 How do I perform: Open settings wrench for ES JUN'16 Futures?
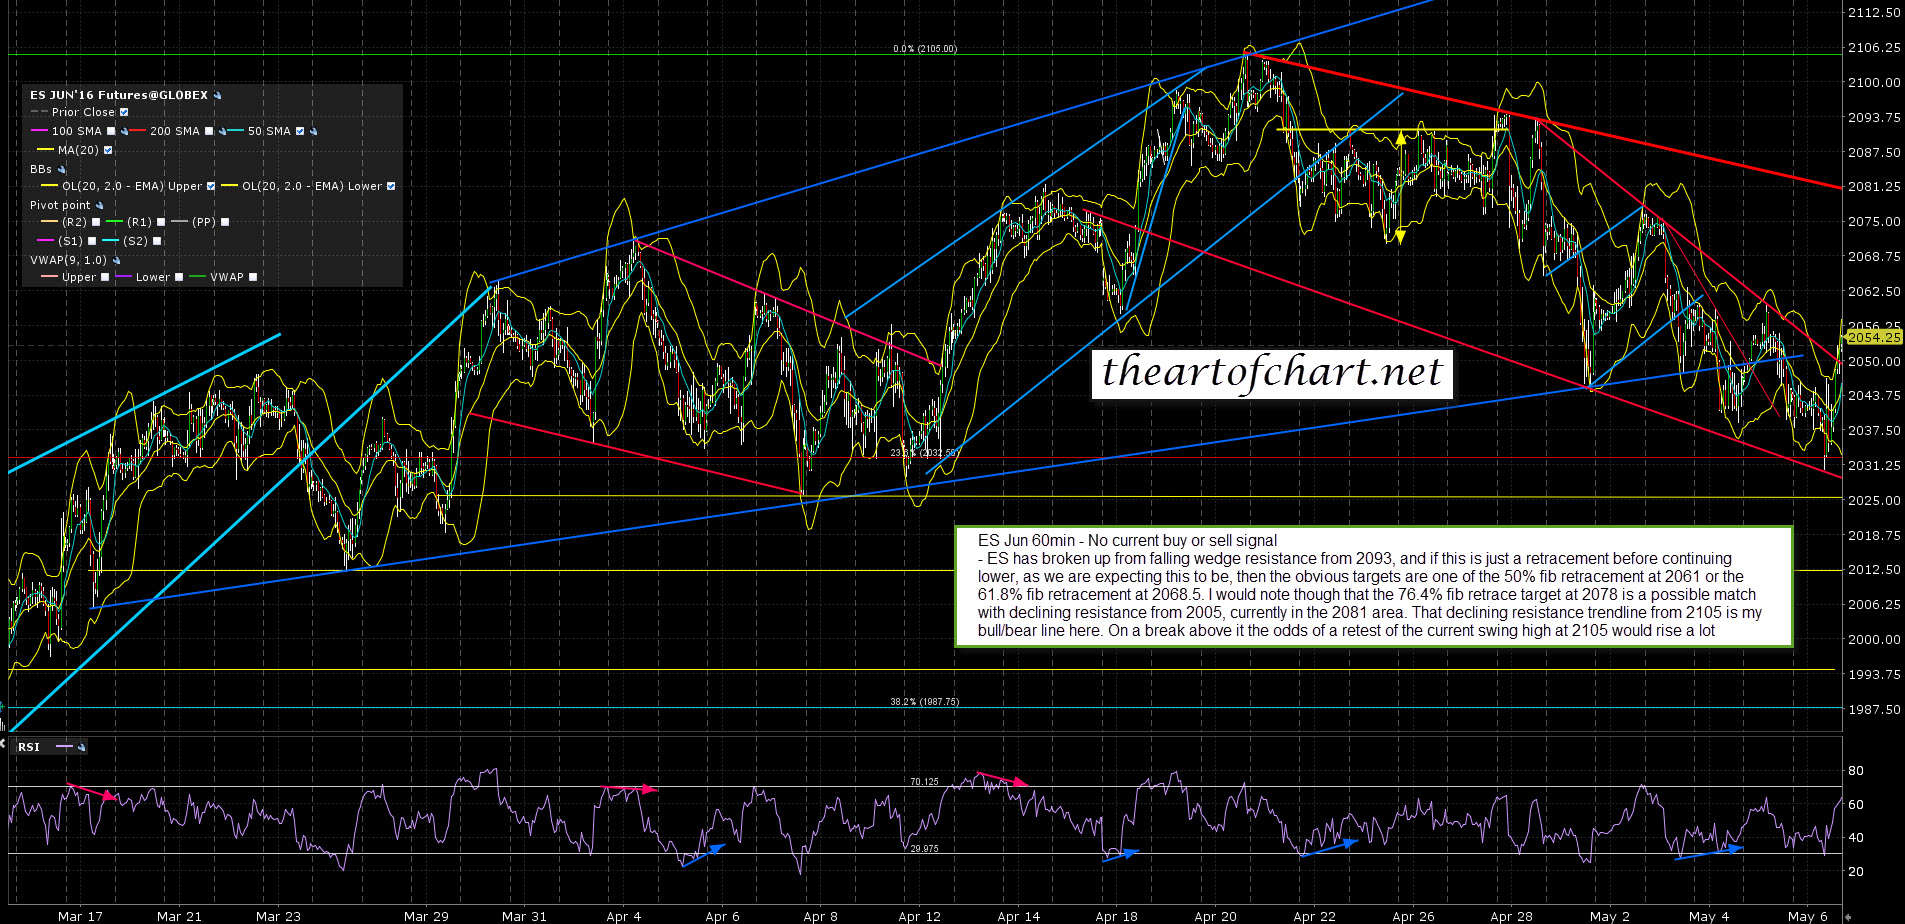click(x=218, y=96)
